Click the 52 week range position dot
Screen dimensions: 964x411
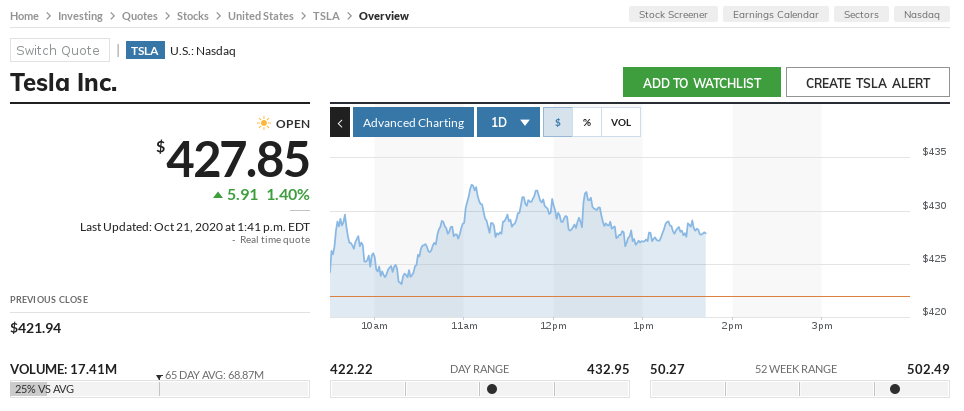(895, 389)
